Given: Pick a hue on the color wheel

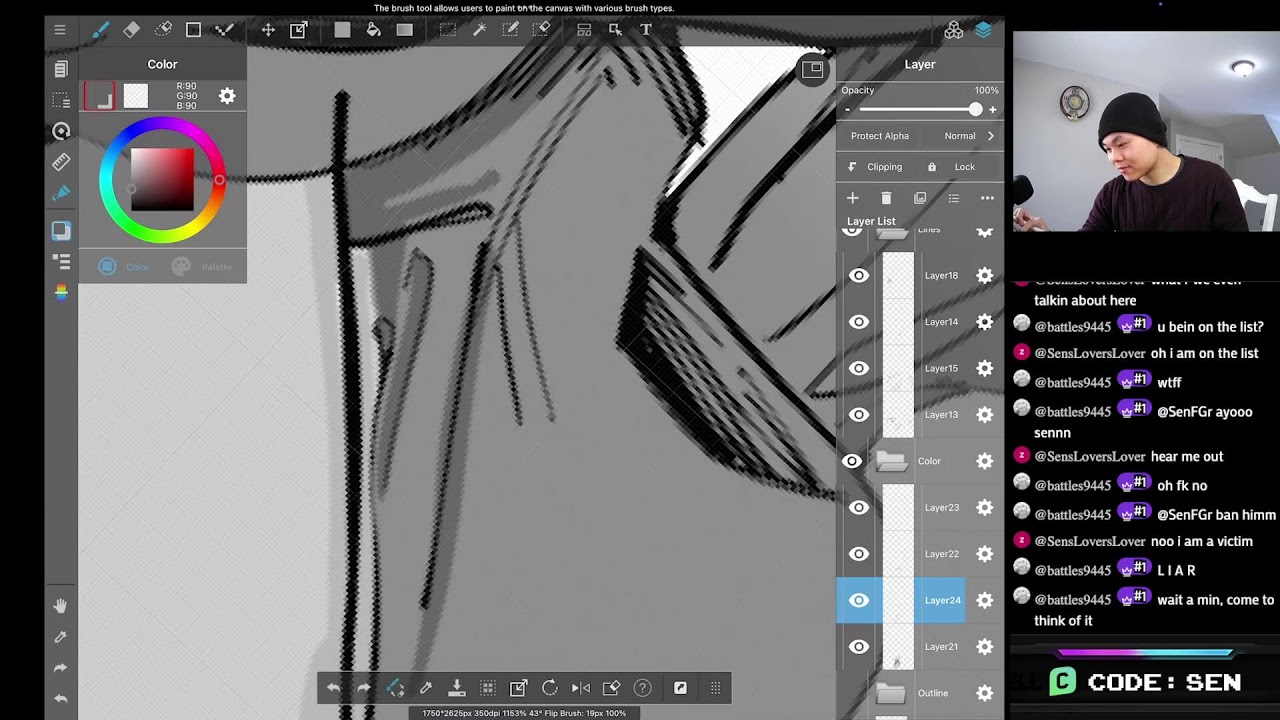Looking at the screenshot, I should (x=161, y=180).
